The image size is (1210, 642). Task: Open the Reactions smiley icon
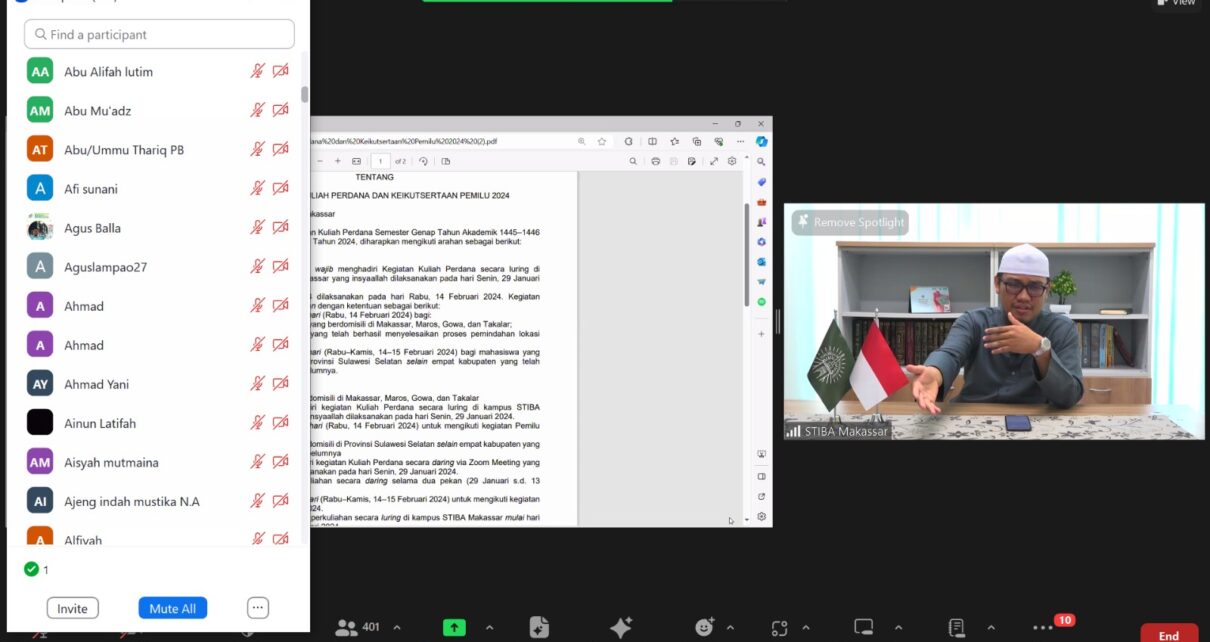pyautogui.click(x=704, y=628)
